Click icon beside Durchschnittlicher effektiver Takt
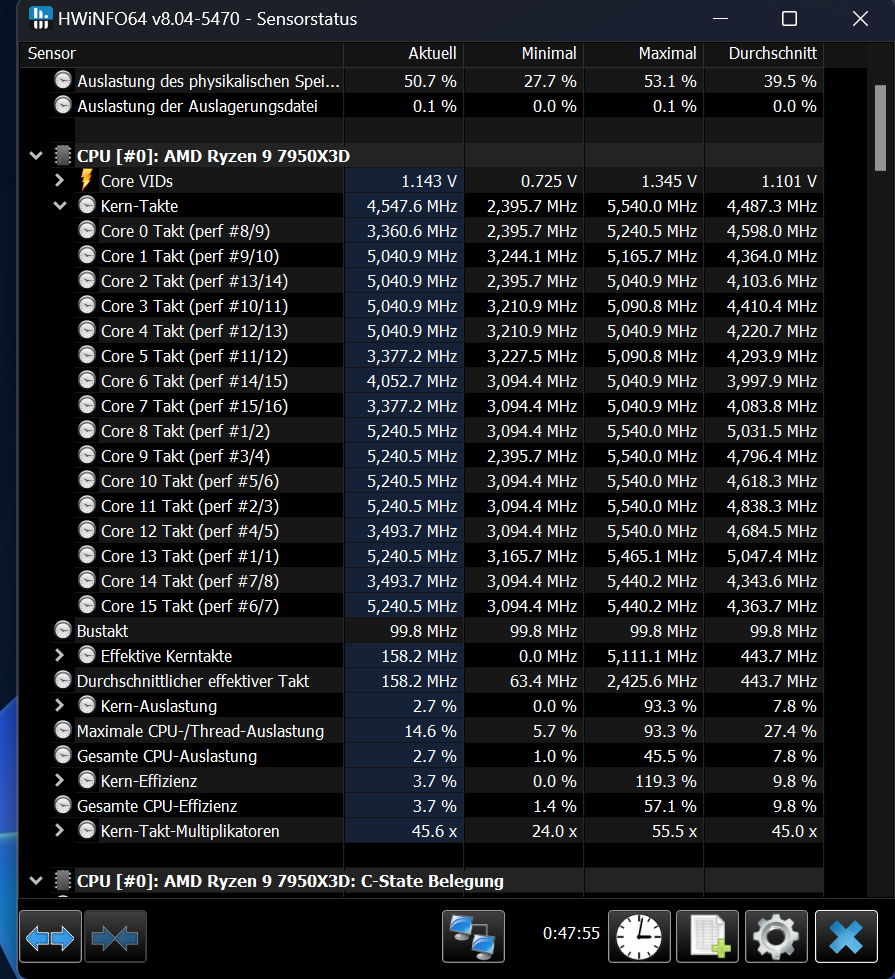Screen dimensions: 895x979 pyautogui.click(x=62, y=680)
